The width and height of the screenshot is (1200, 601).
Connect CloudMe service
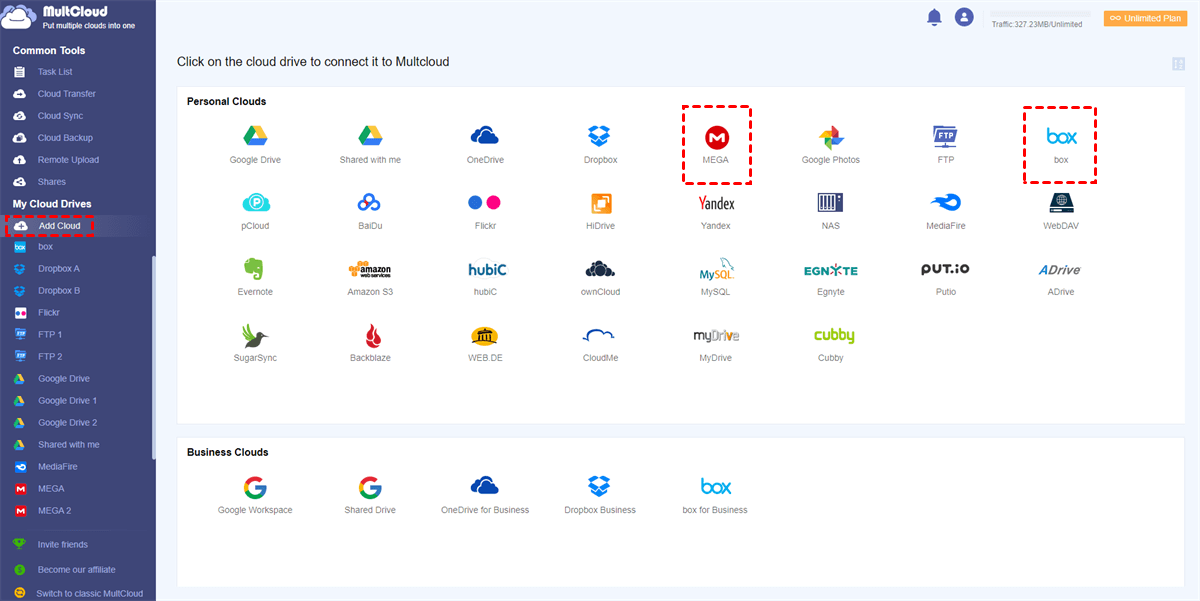coord(600,343)
